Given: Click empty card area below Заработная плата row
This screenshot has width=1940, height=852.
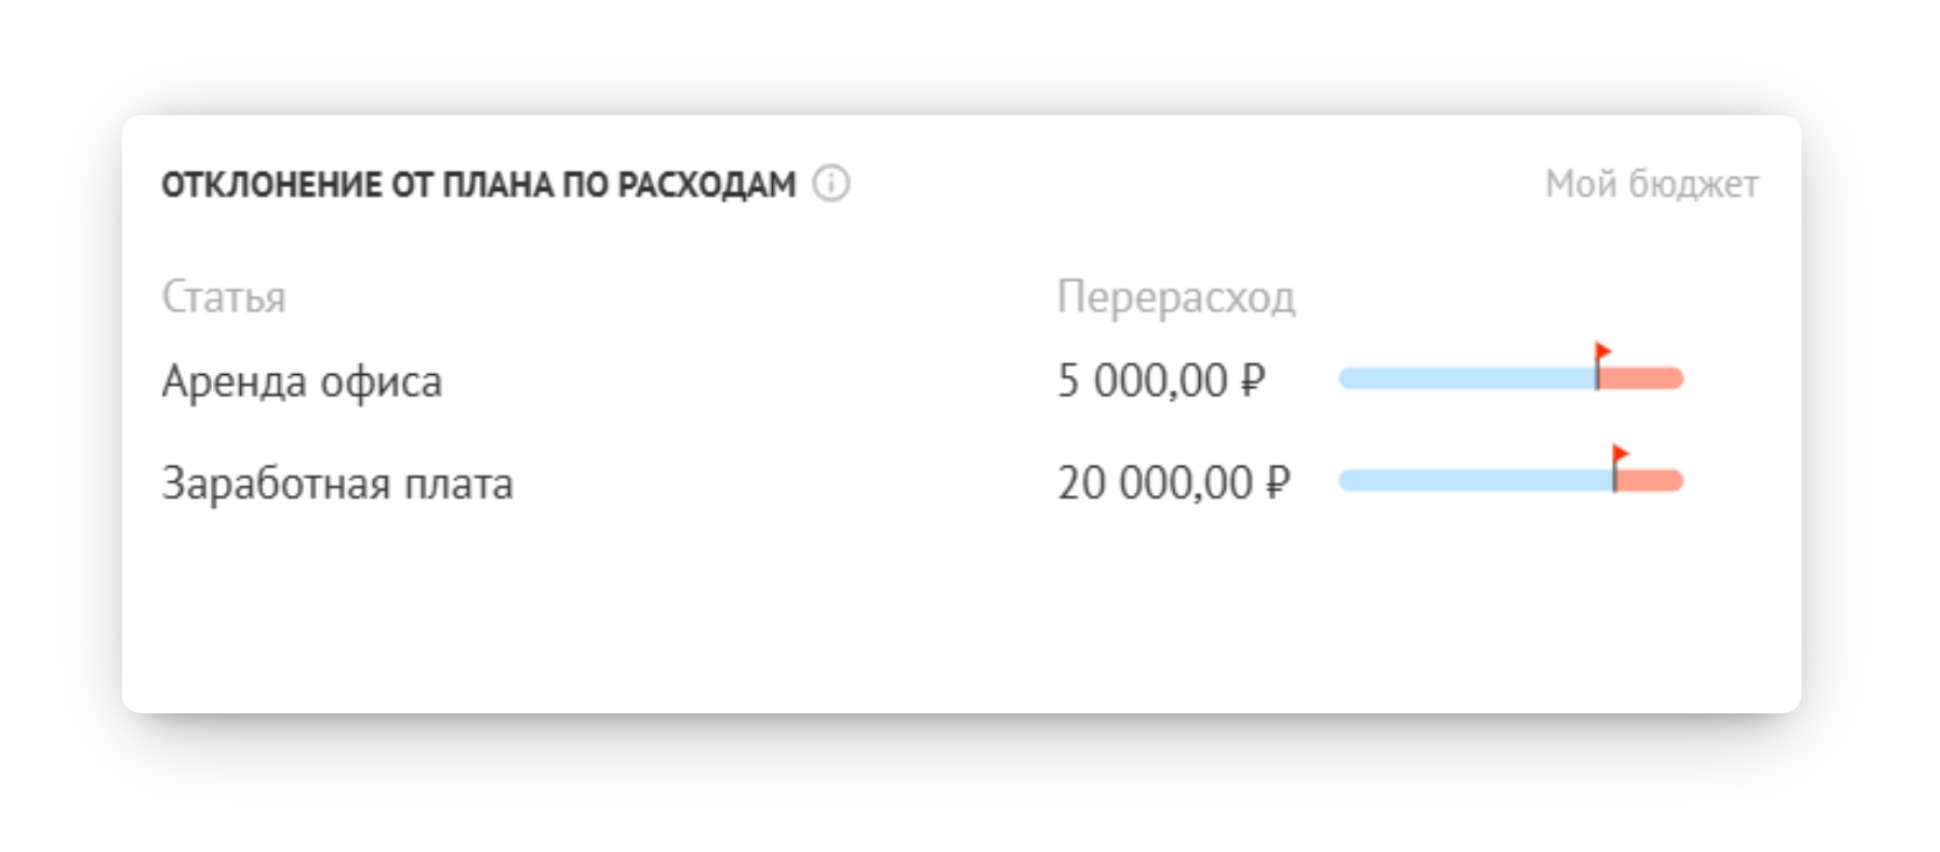Looking at the screenshot, I should (960, 610).
